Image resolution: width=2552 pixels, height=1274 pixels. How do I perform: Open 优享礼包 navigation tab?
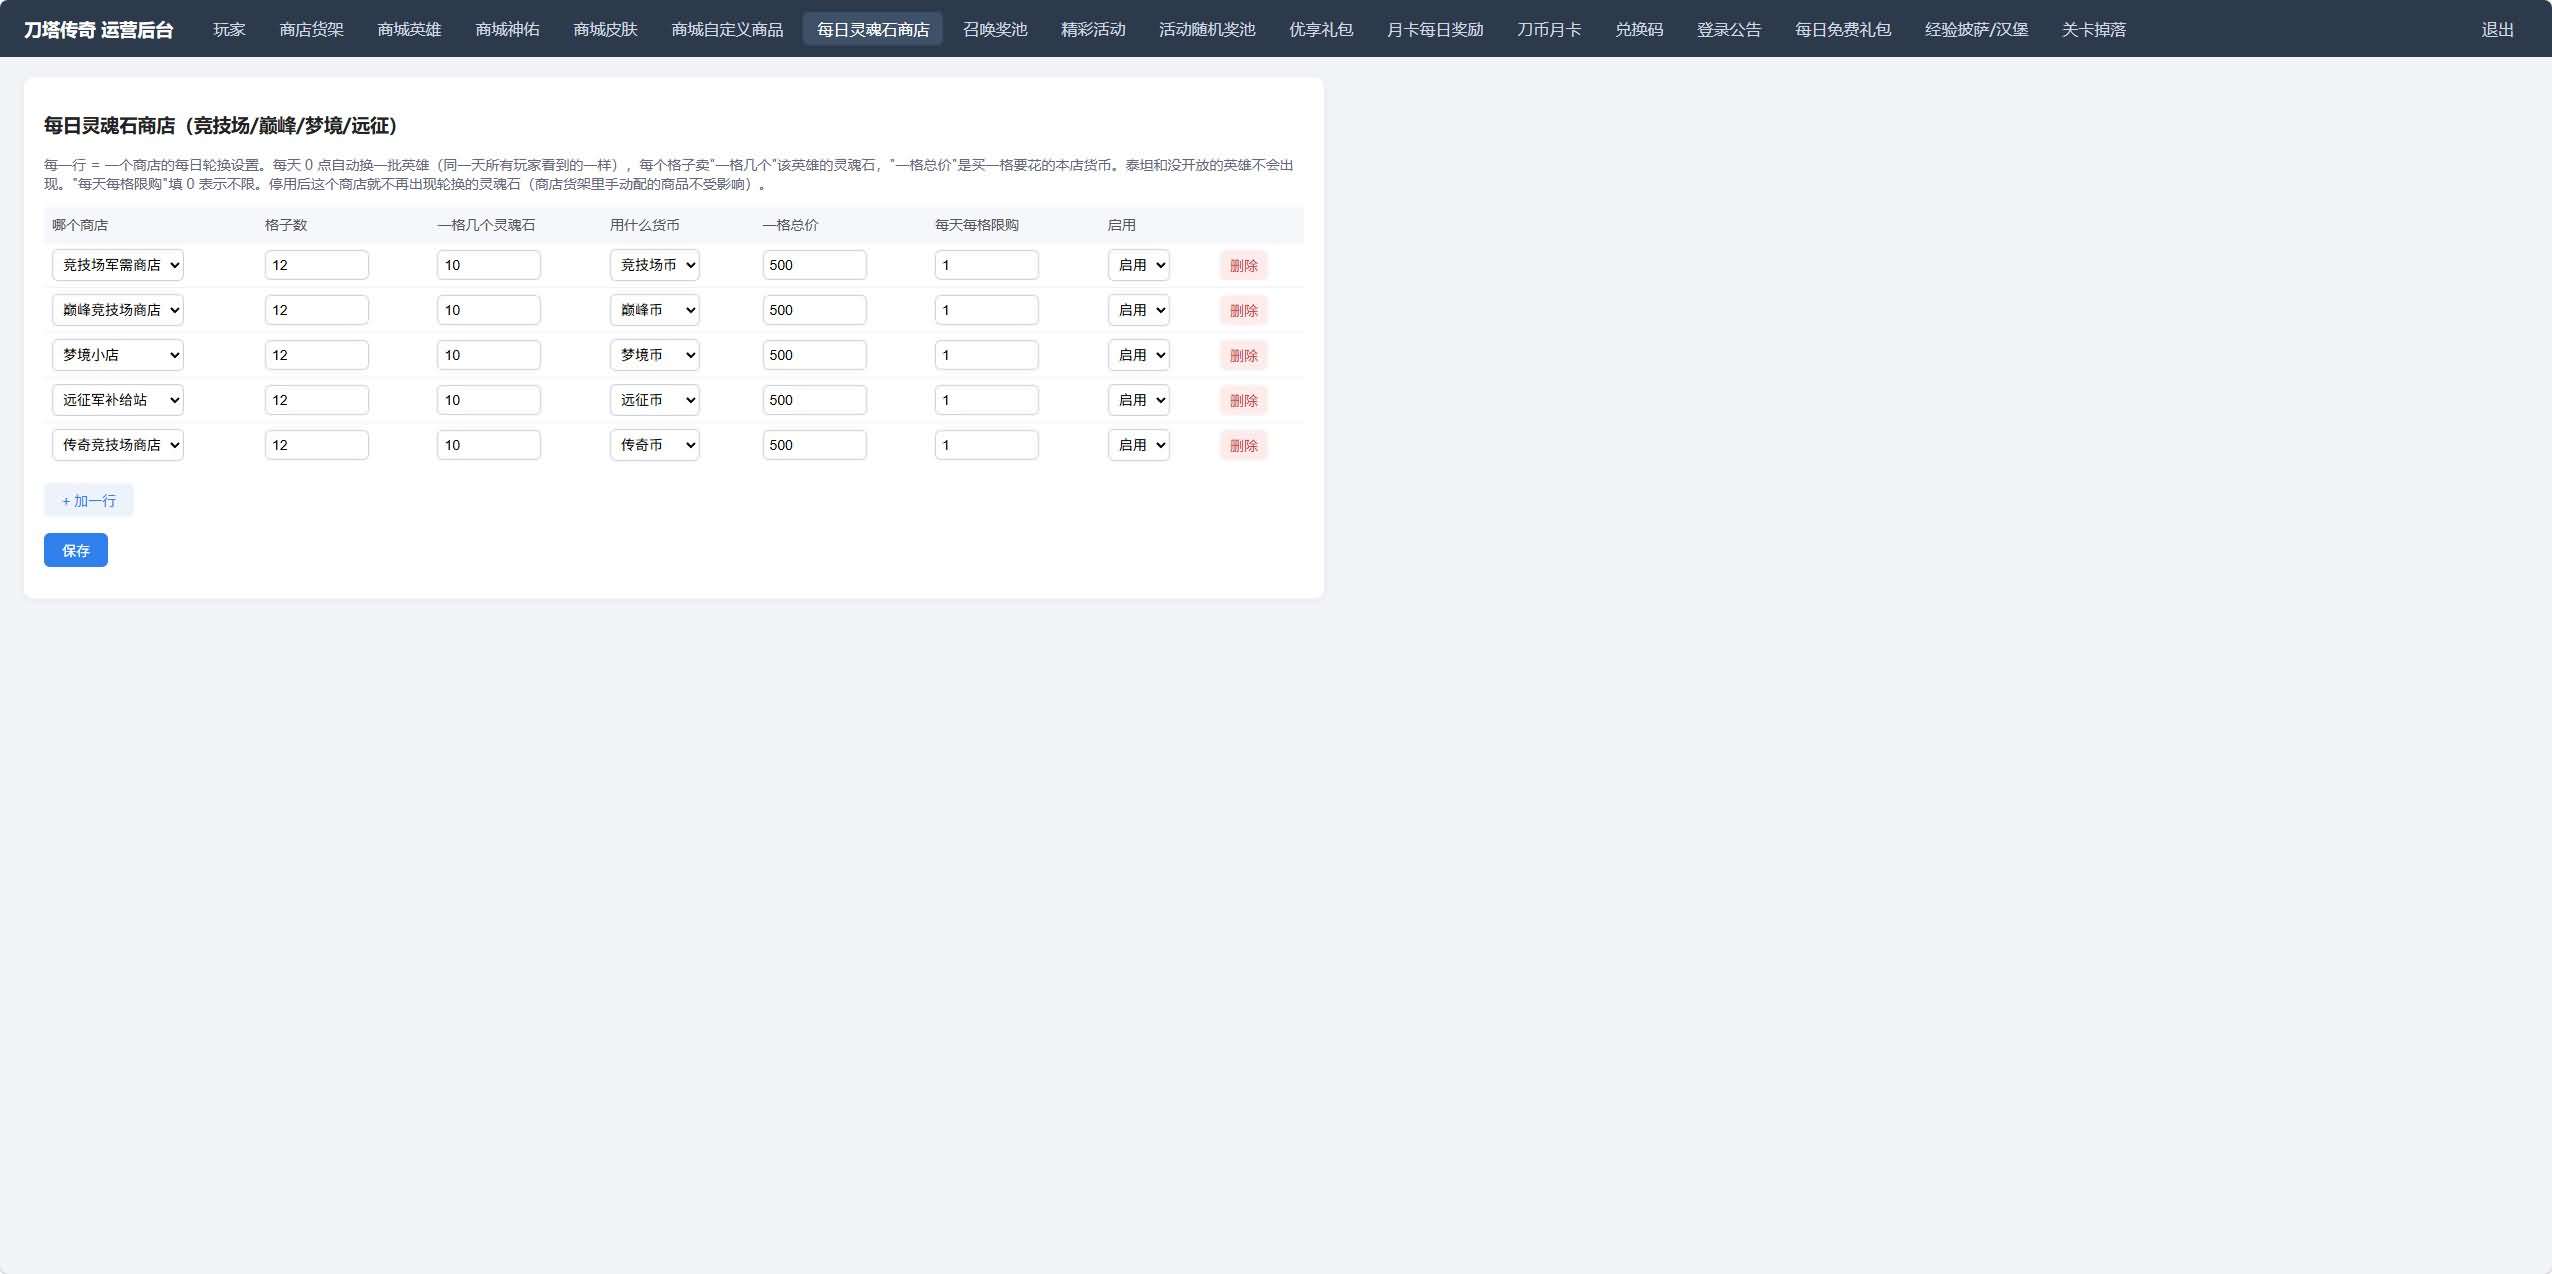click(1321, 29)
